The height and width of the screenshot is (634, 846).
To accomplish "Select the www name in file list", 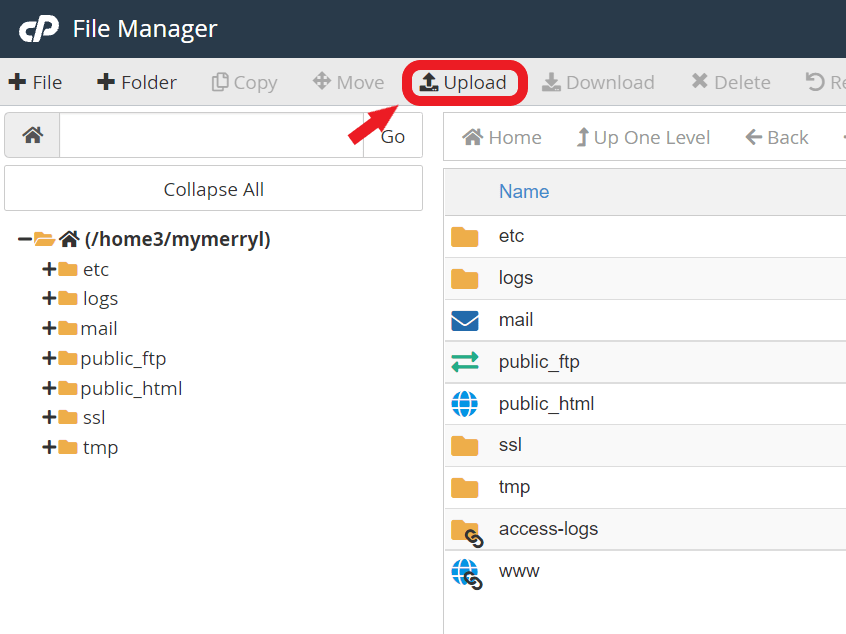I will tap(519, 571).
